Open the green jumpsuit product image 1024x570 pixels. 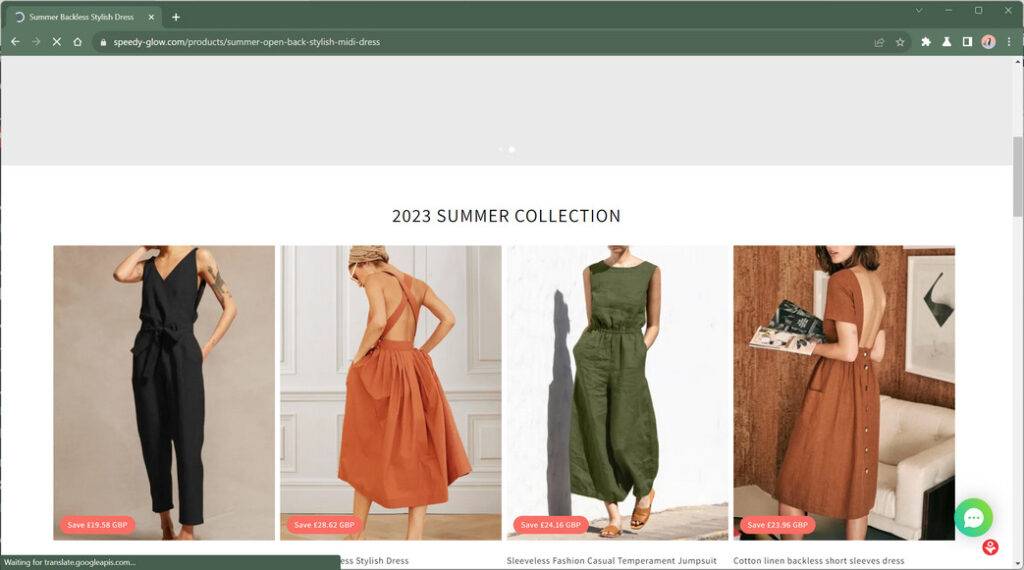pos(617,392)
